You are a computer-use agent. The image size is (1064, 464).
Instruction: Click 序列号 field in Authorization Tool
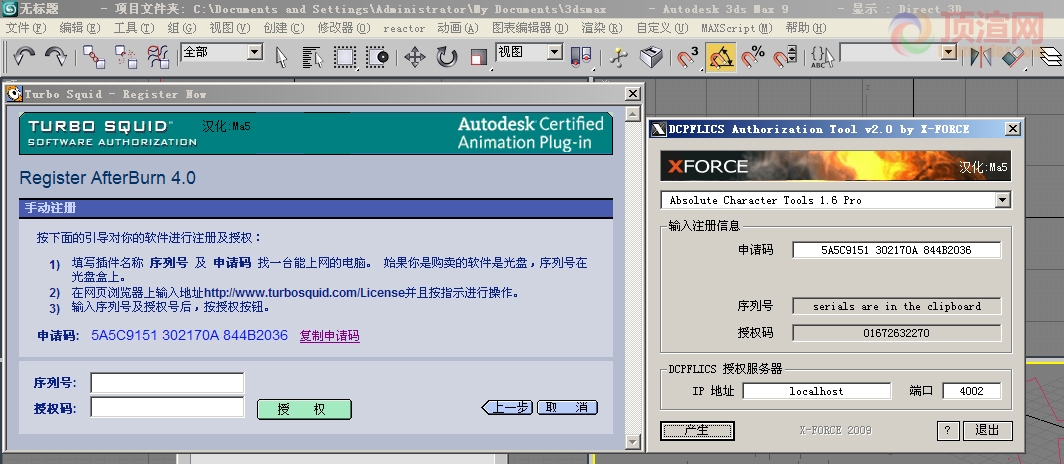[x=896, y=306]
